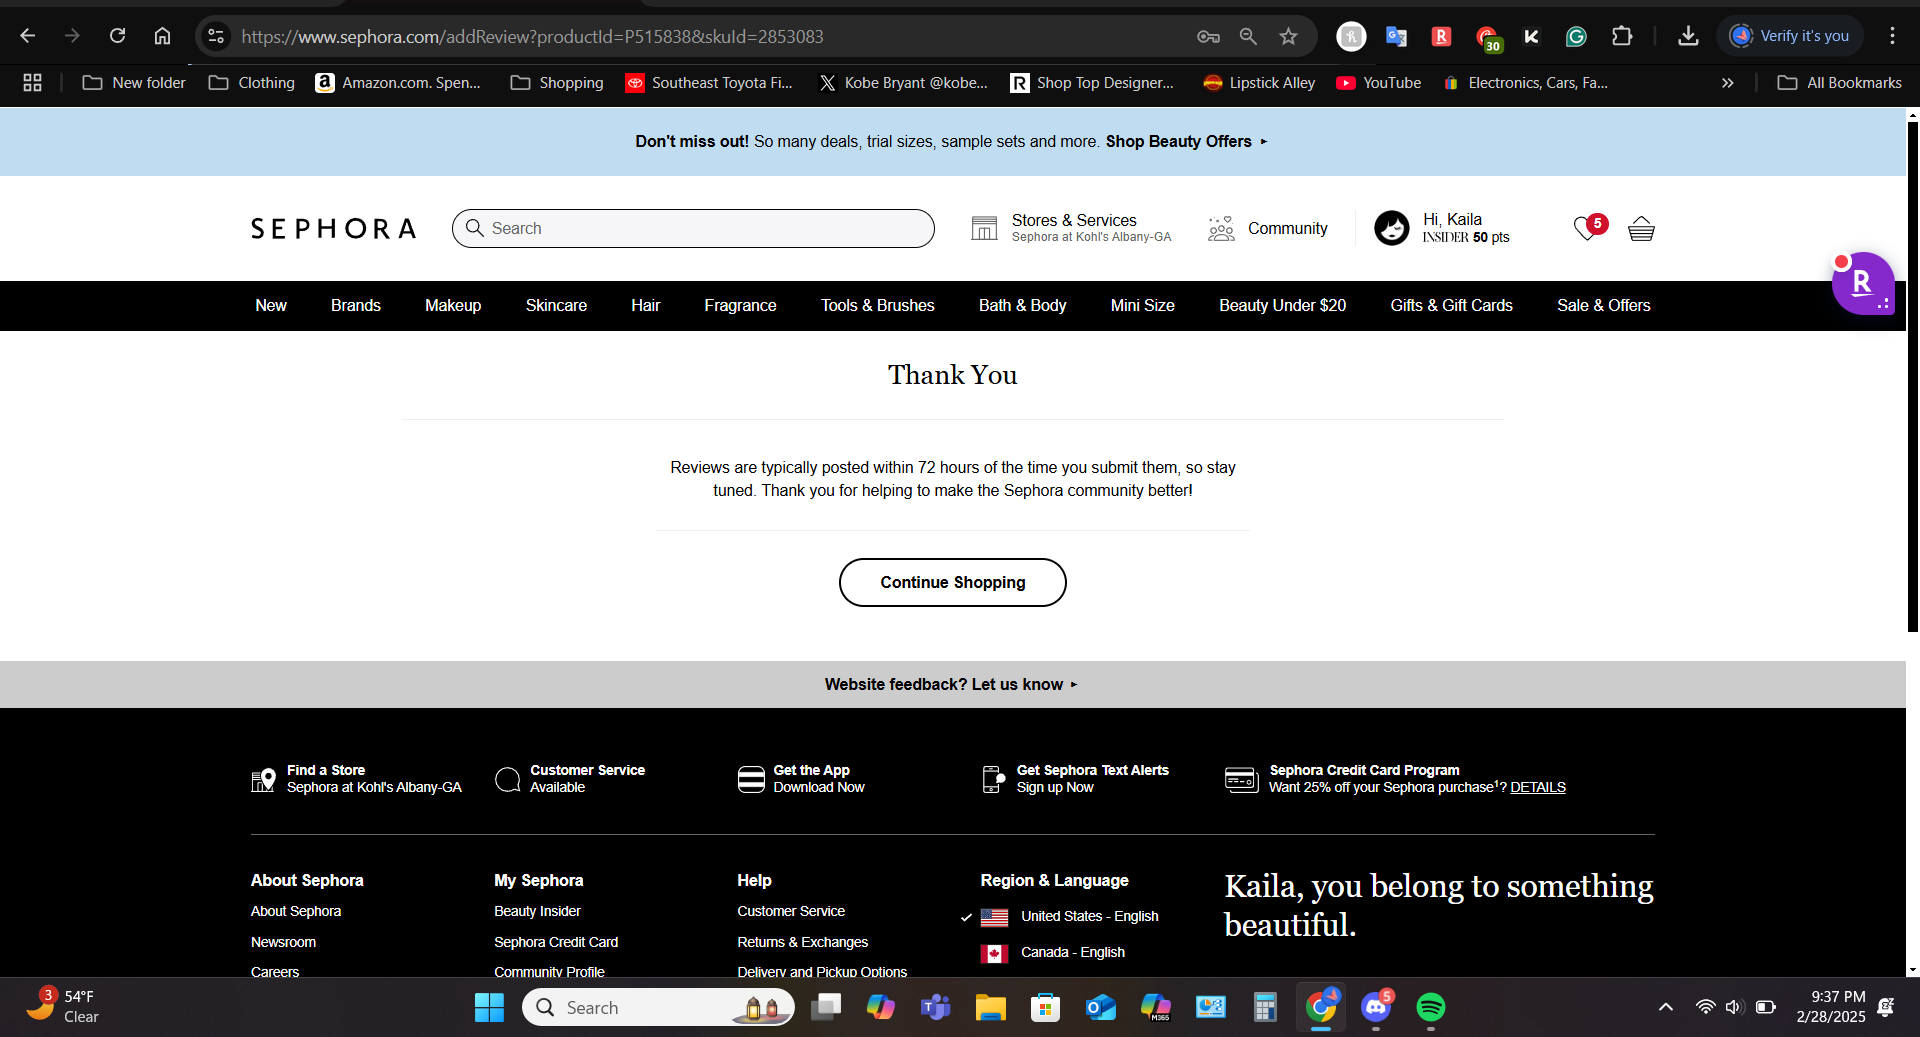
Task: Click the Sephora logo
Action: [333, 229]
